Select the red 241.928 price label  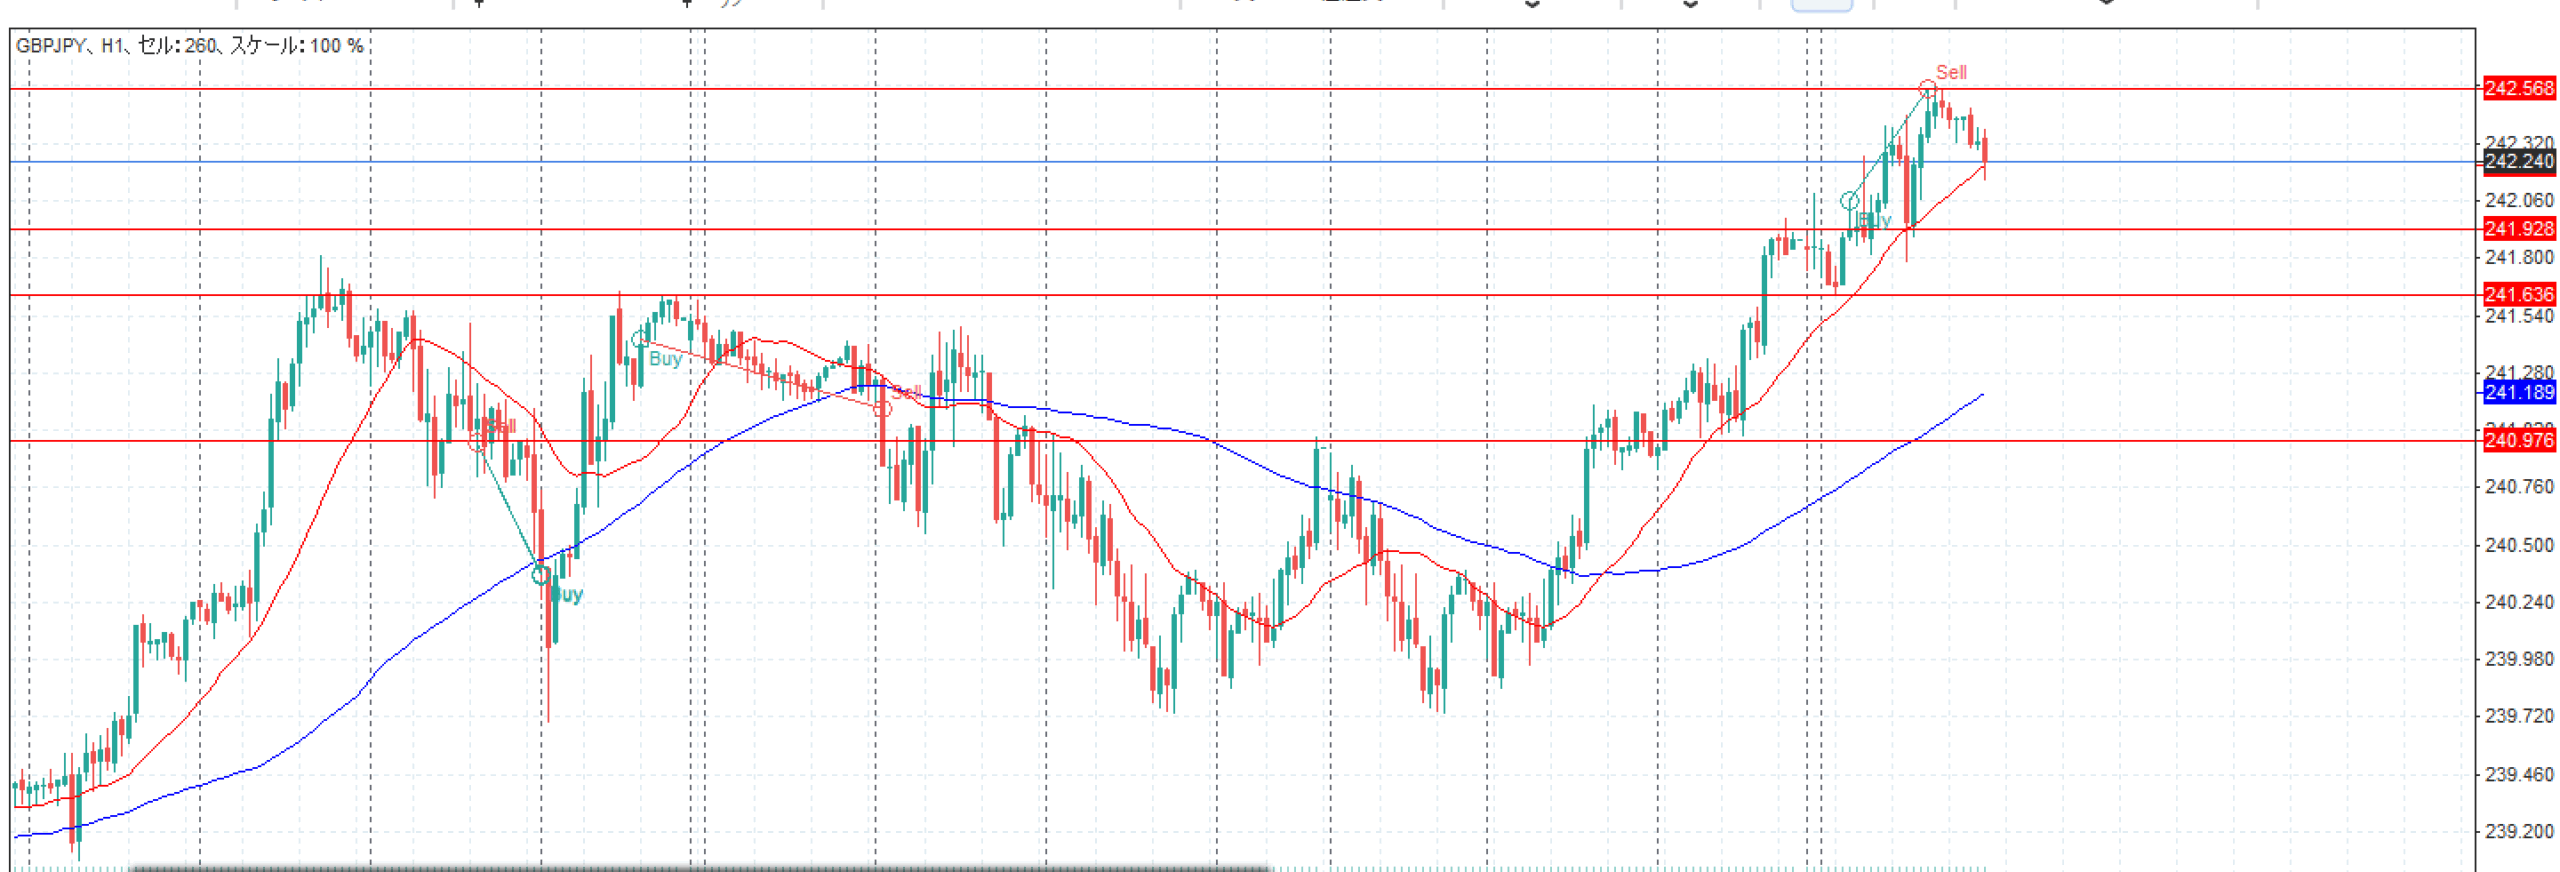(x=2518, y=229)
